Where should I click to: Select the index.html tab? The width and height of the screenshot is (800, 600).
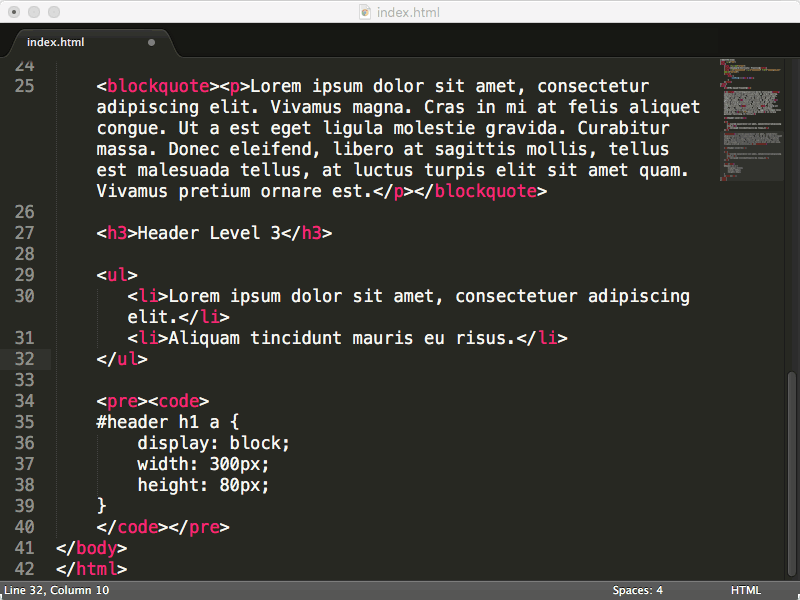56,42
